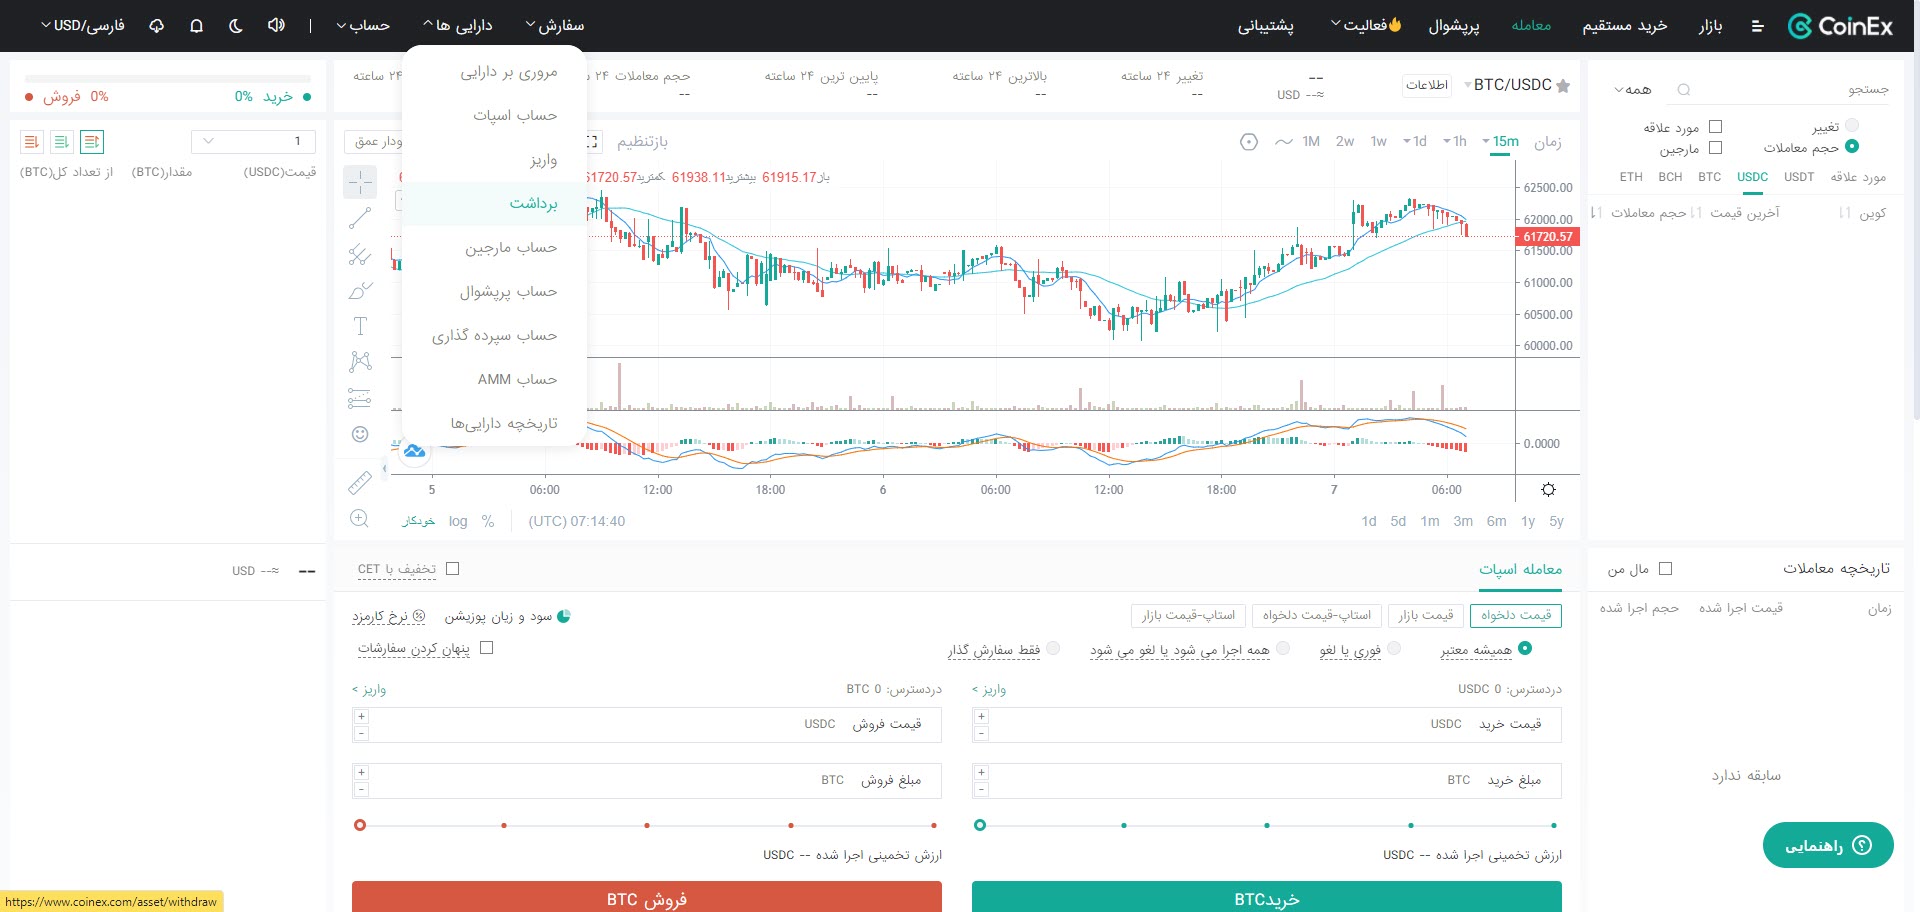This screenshot has width=1920, height=912.
Task: Open خرید مستقیم in top navigation
Action: pos(1624,26)
